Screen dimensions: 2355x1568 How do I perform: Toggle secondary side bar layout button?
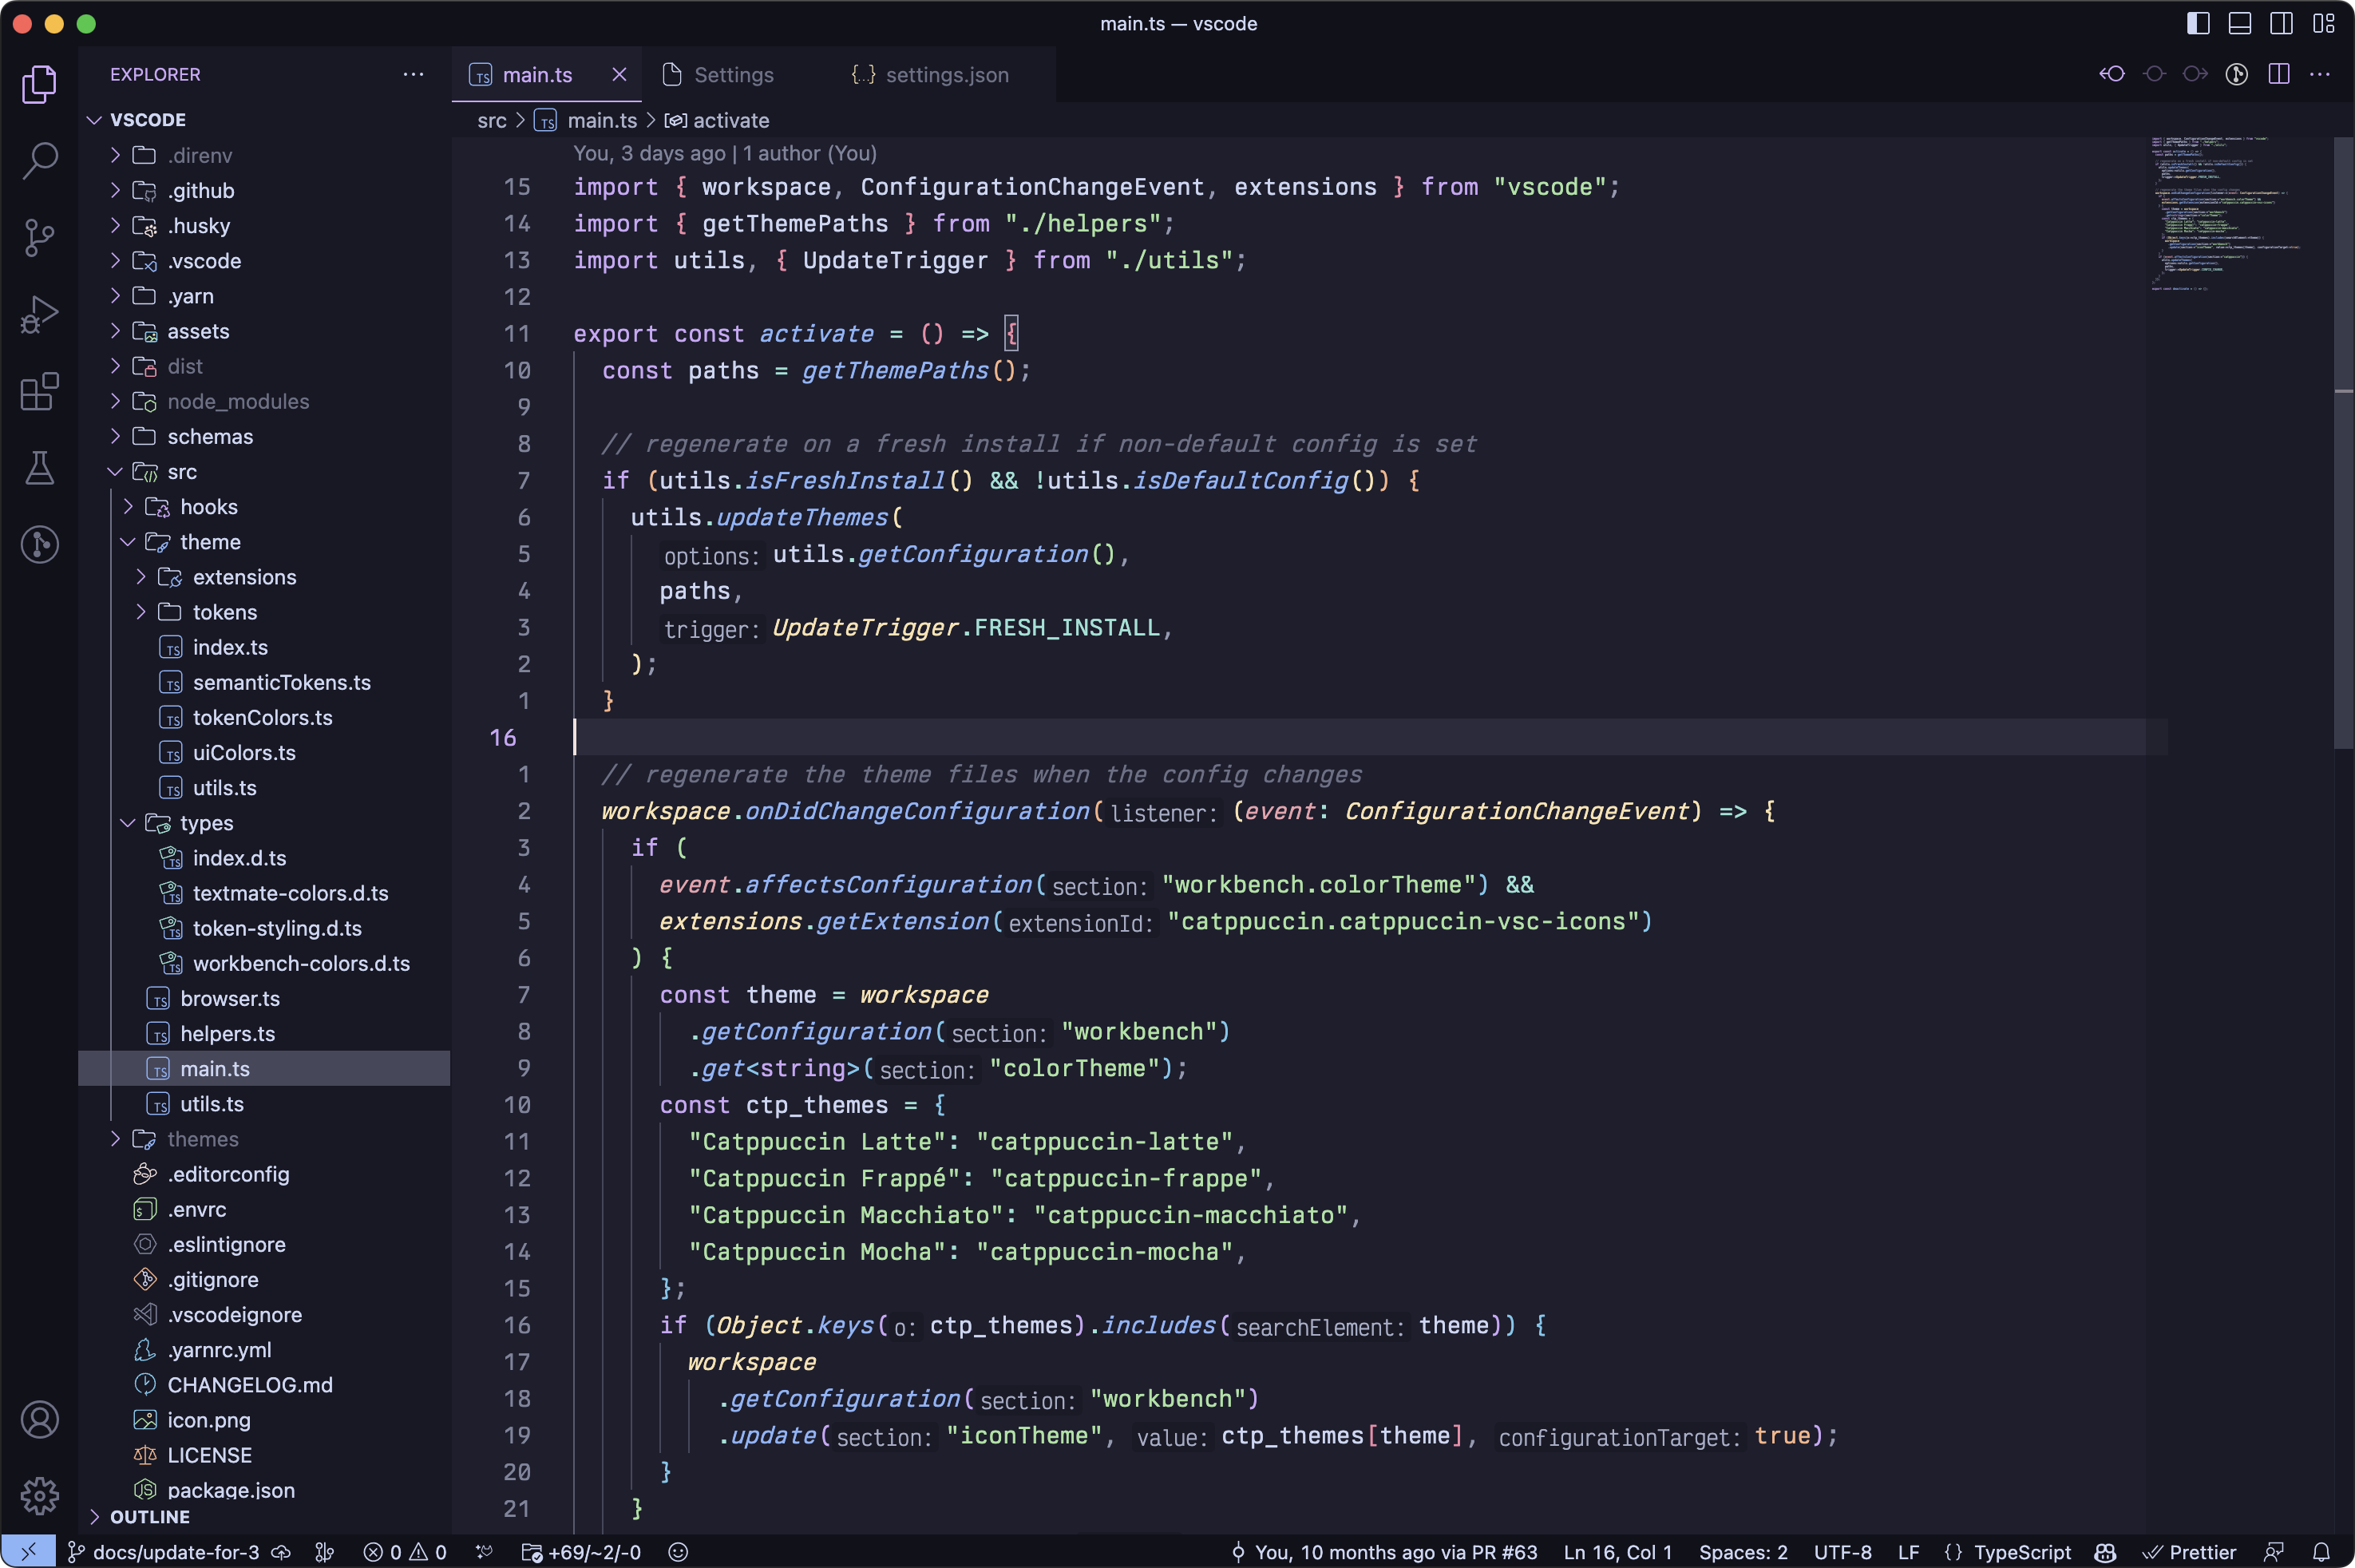click(2281, 23)
